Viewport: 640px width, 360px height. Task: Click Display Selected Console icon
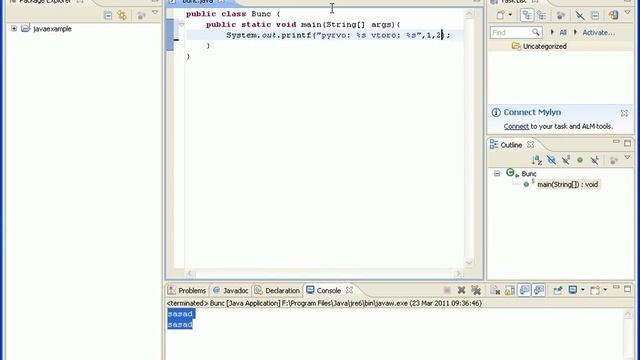click(x=573, y=290)
